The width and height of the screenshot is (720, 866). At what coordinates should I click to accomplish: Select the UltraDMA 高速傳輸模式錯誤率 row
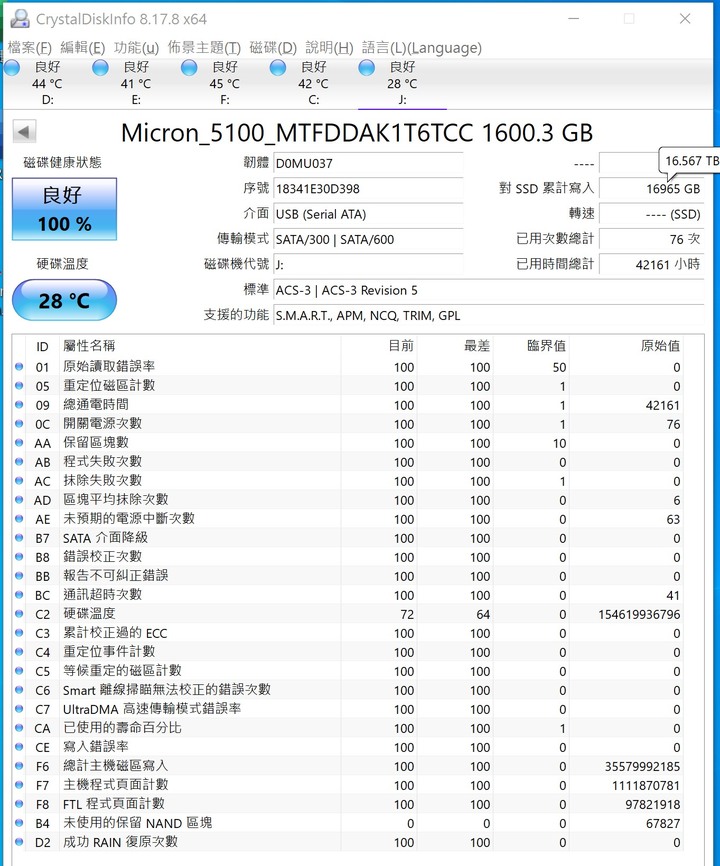pyautogui.click(x=350, y=709)
